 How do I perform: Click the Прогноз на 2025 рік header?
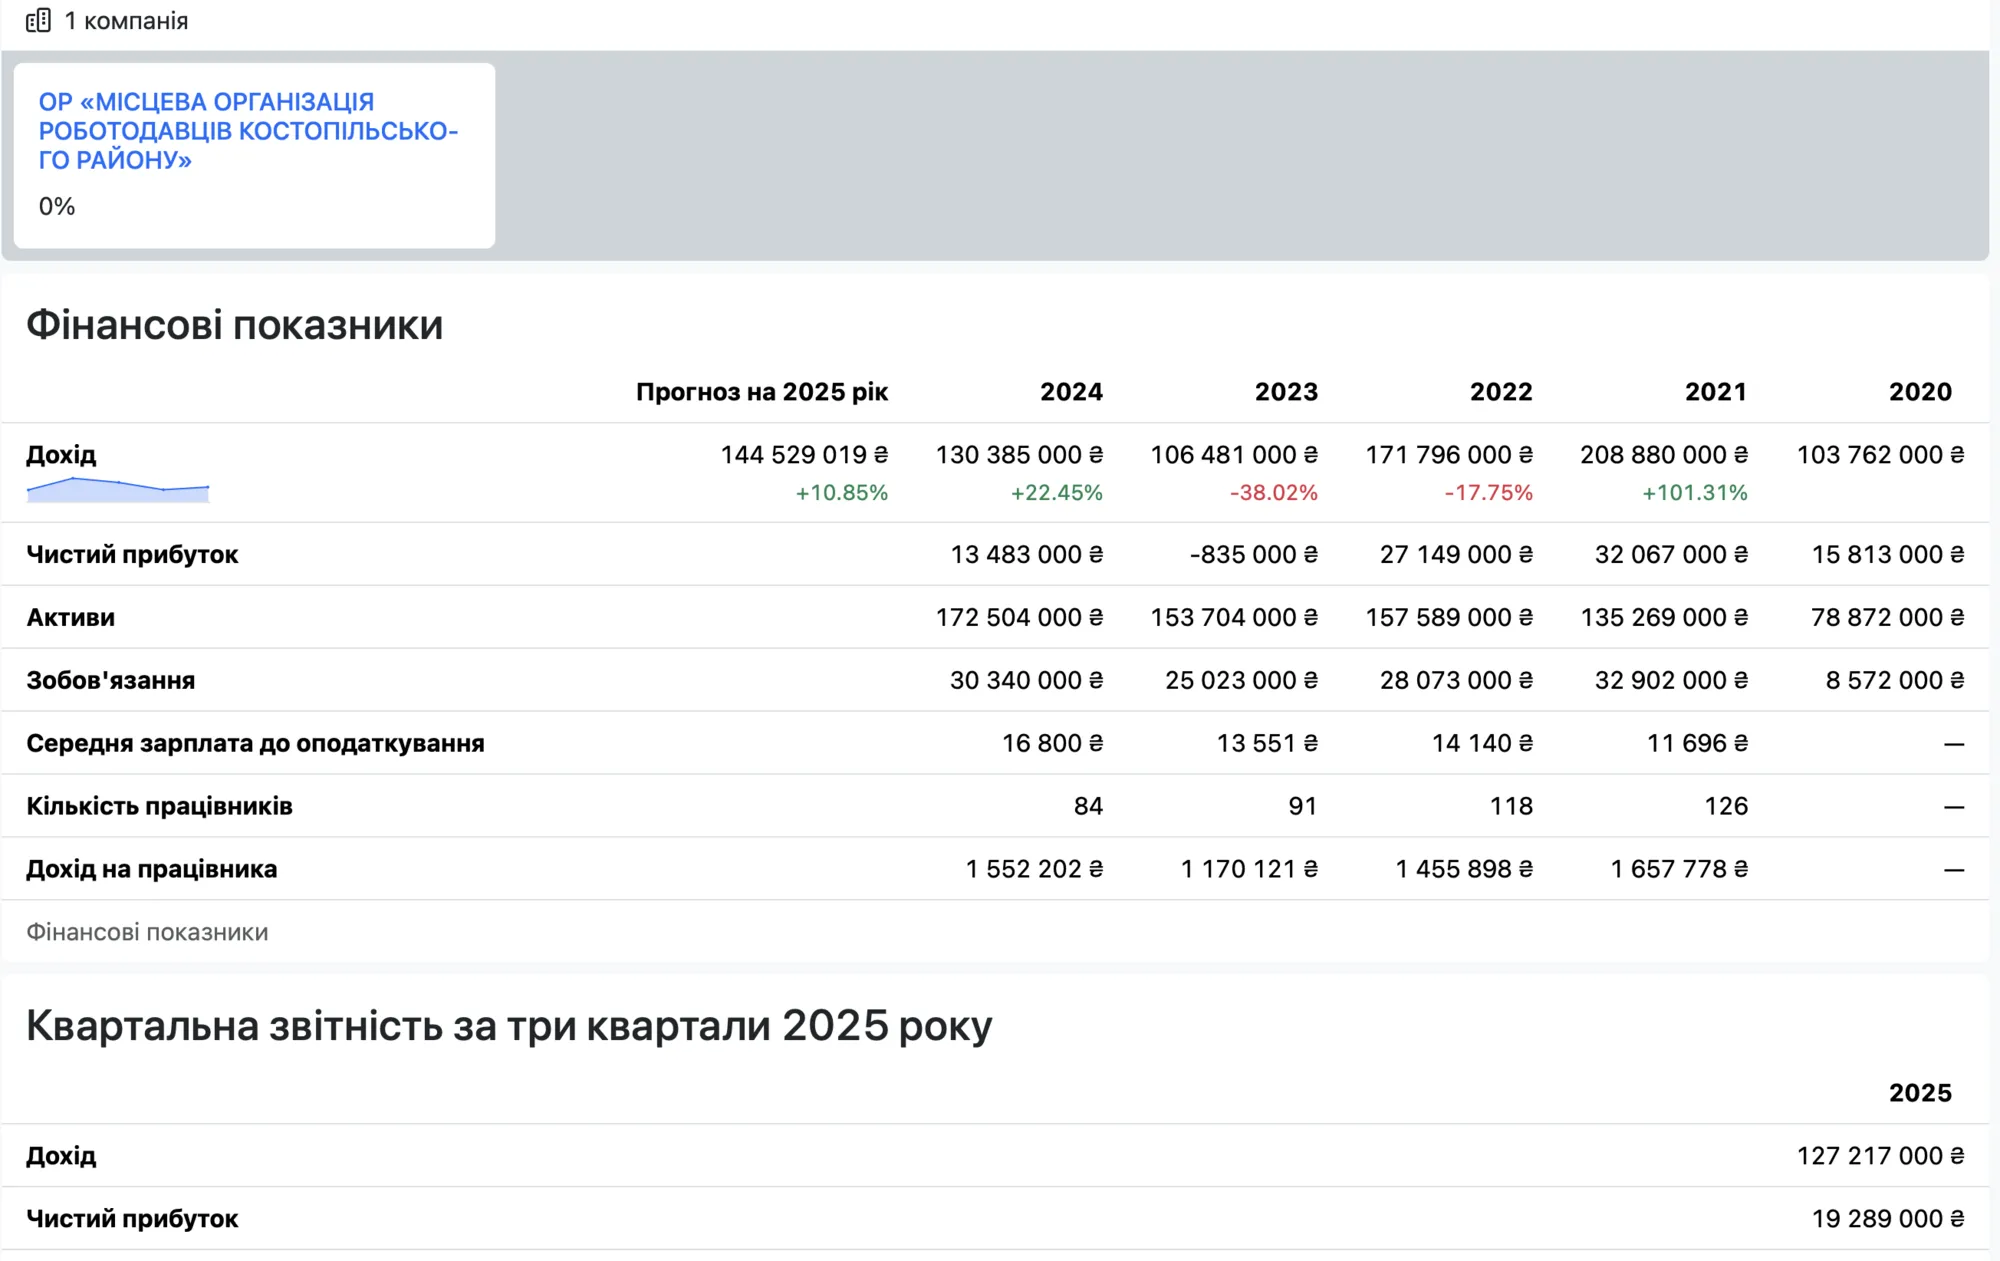(762, 392)
